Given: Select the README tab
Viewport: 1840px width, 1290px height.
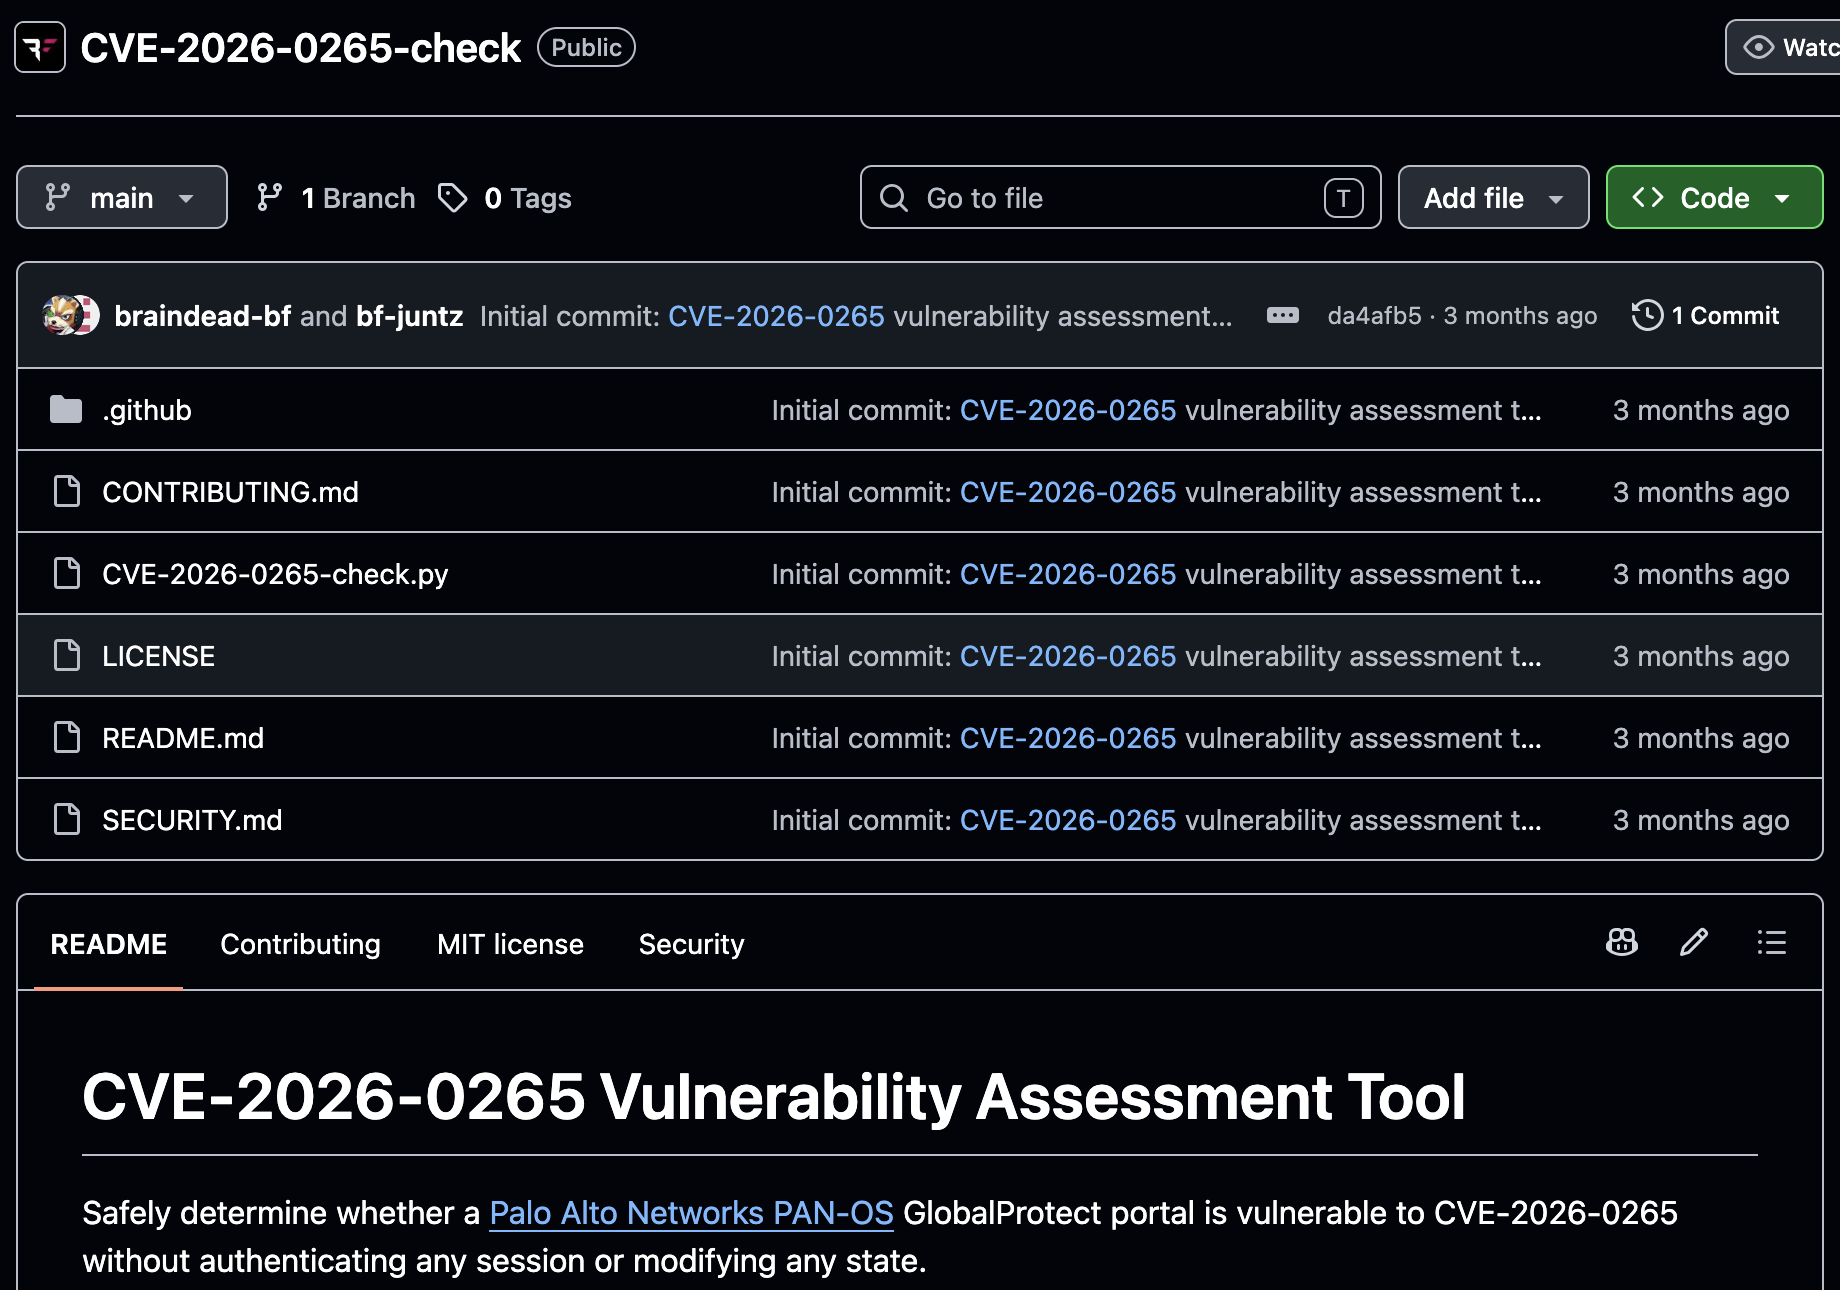Looking at the screenshot, I should pos(109,944).
